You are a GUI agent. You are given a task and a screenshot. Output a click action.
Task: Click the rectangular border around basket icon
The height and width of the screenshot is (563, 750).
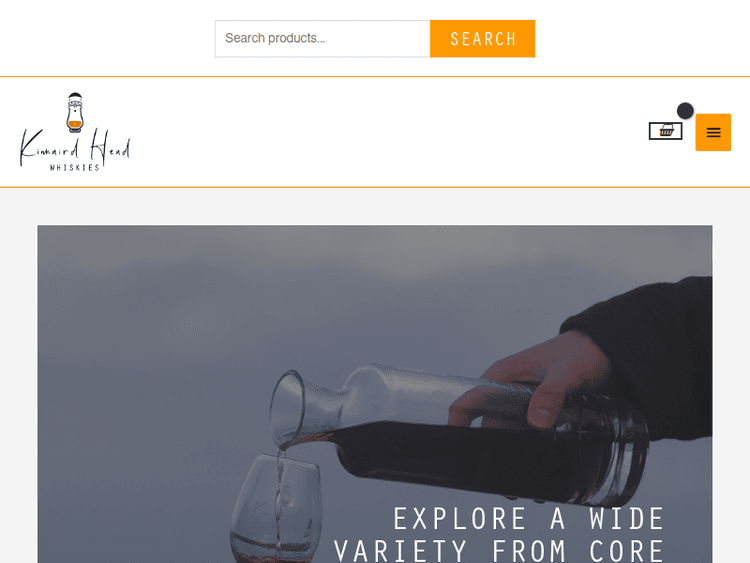[665, 131]
